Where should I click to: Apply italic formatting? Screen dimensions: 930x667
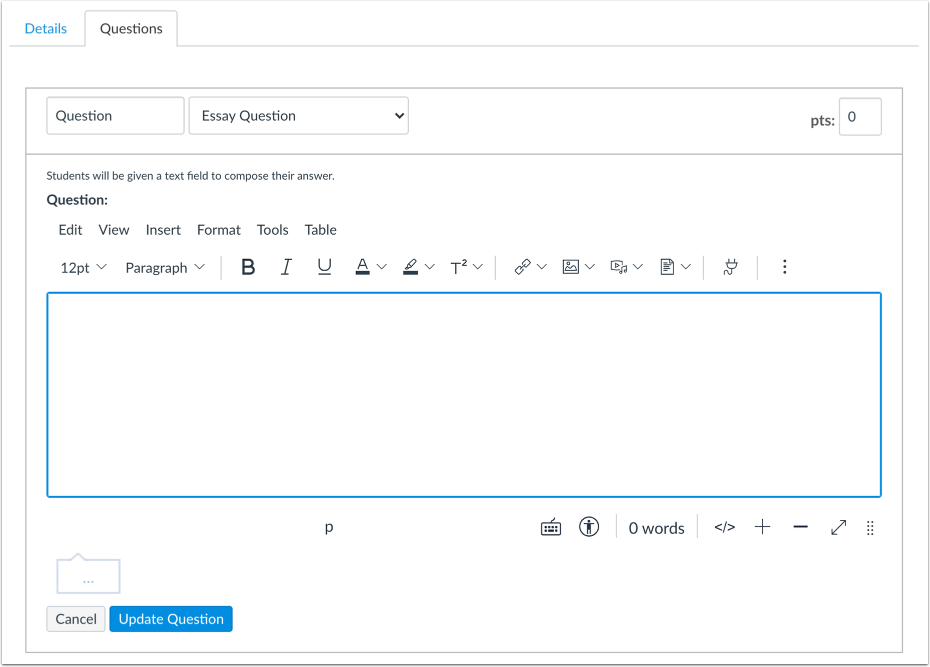[x=286, y=266]
